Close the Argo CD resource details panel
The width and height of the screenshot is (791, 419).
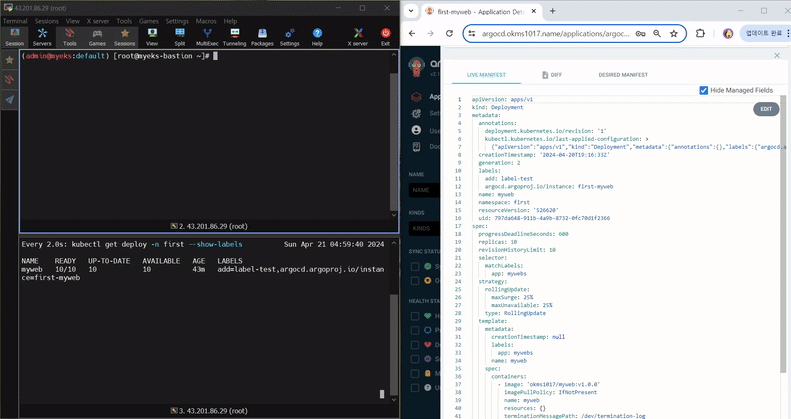pyautogui.click(x=777, y=55)
